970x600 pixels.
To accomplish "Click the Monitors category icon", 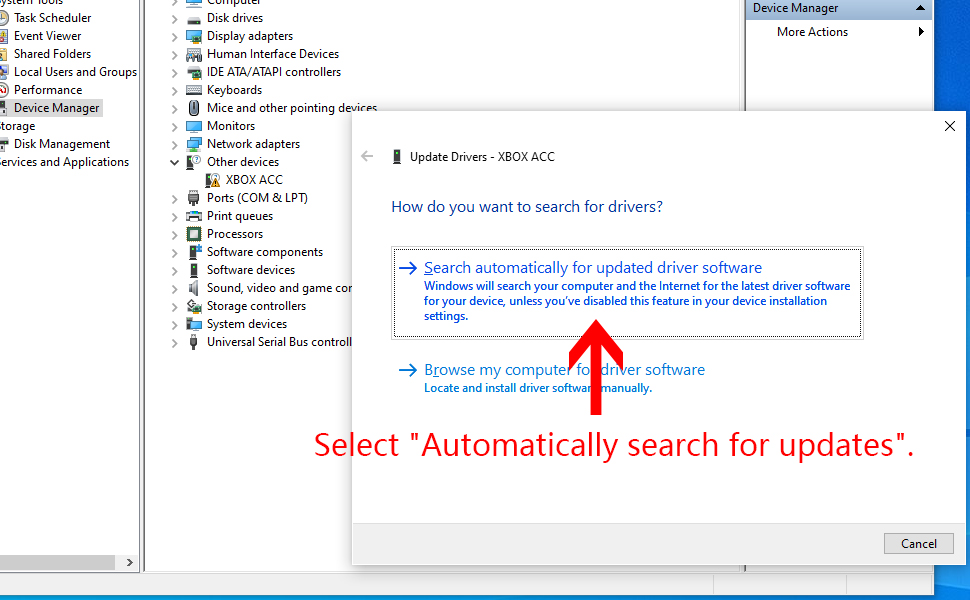I will [194, 126].
